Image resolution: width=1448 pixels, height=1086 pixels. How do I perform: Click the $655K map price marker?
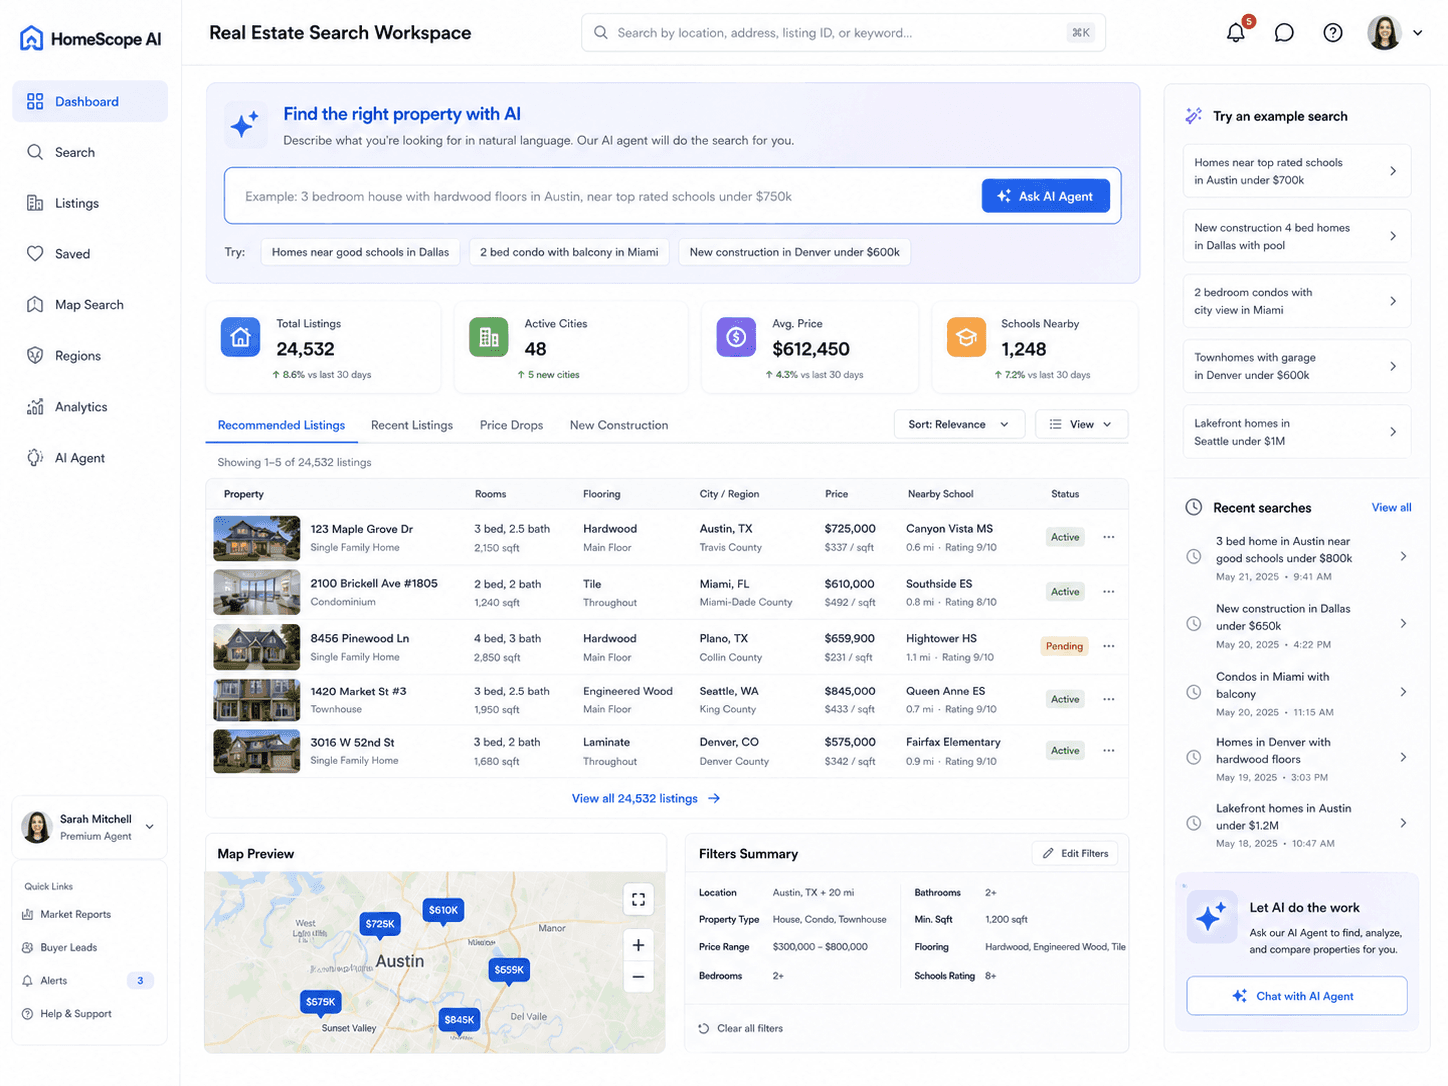(x=509, y=970)
